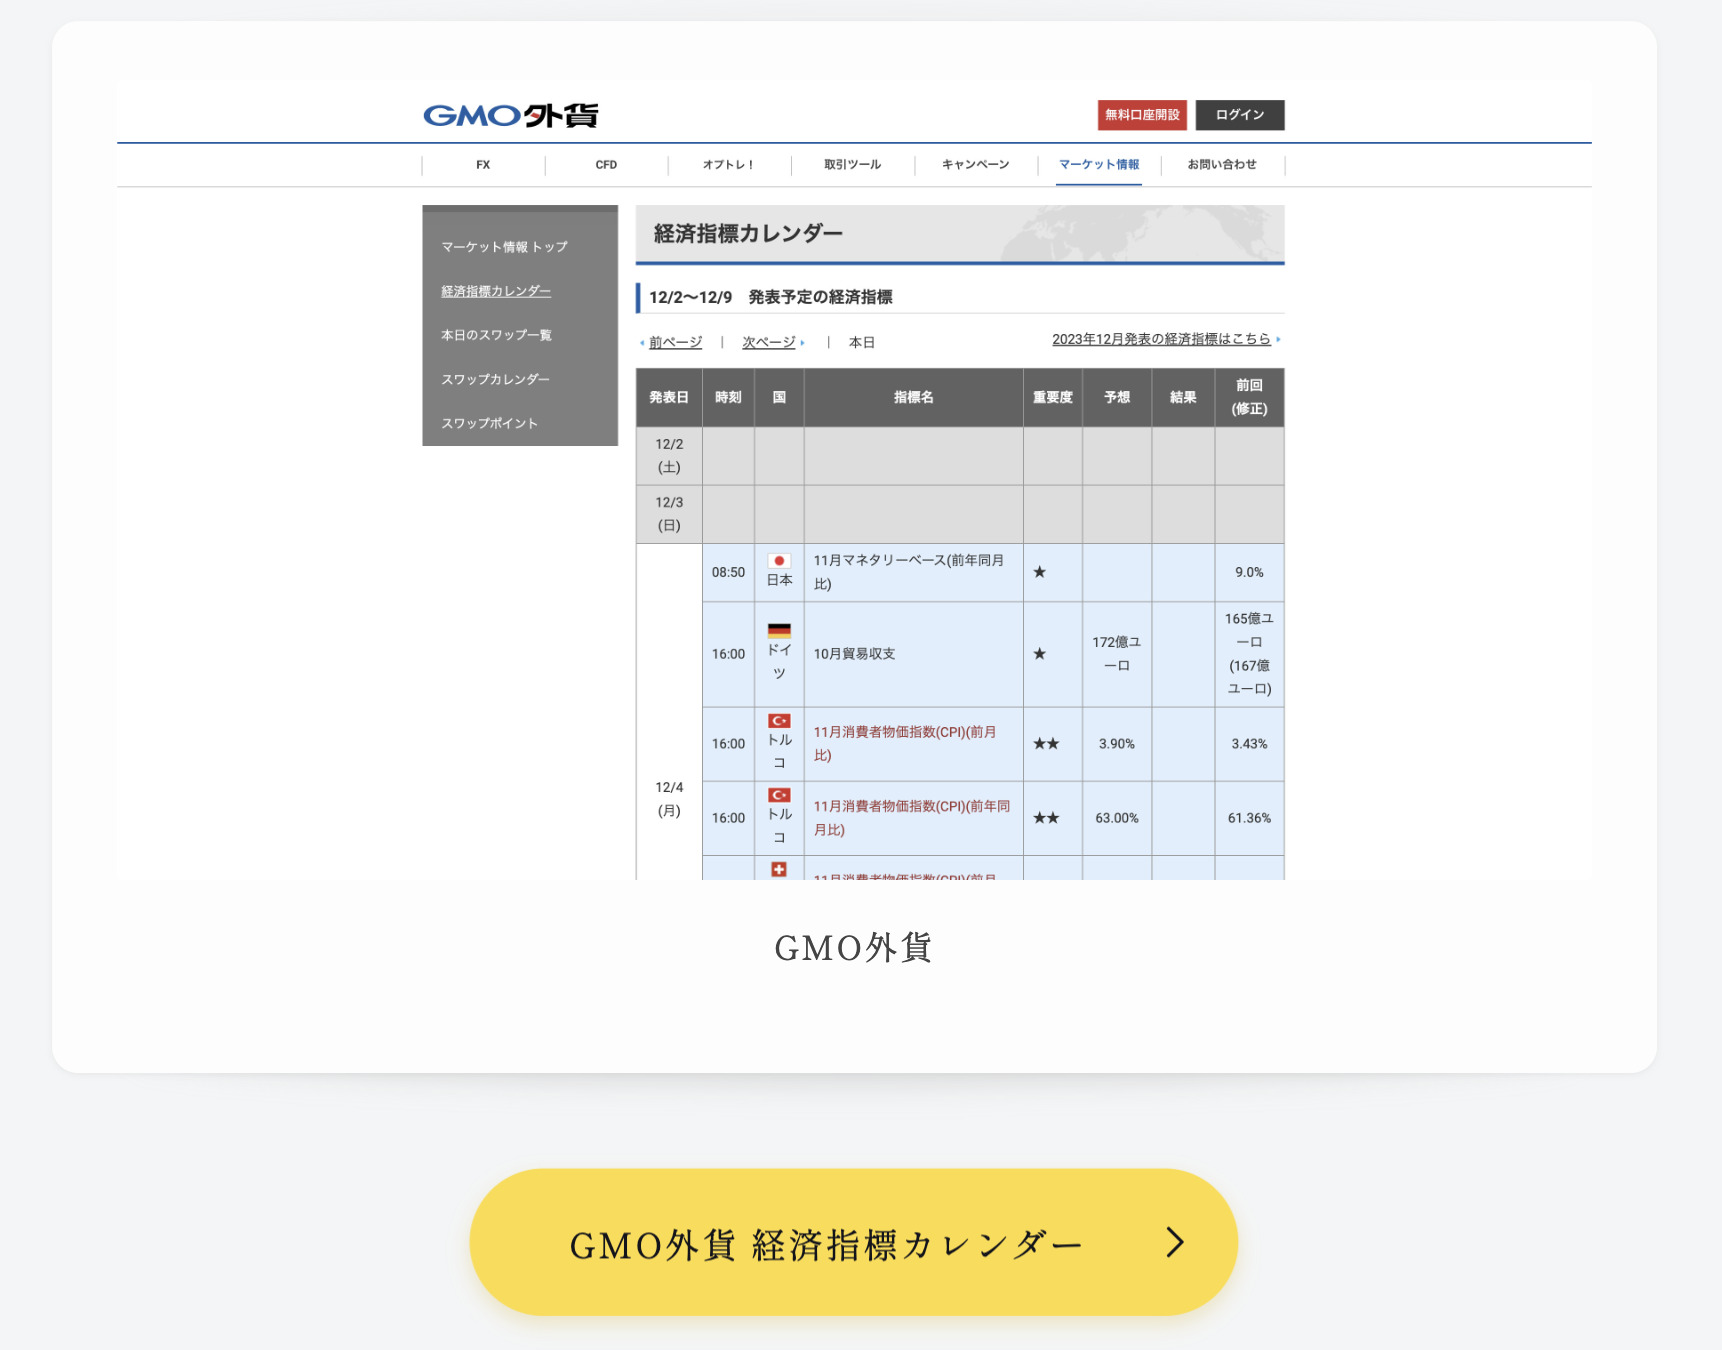Viewport: 1722px width, 1350px height.
Task: Click the first Turkey flag icon
Action: [x=779, y=721]
